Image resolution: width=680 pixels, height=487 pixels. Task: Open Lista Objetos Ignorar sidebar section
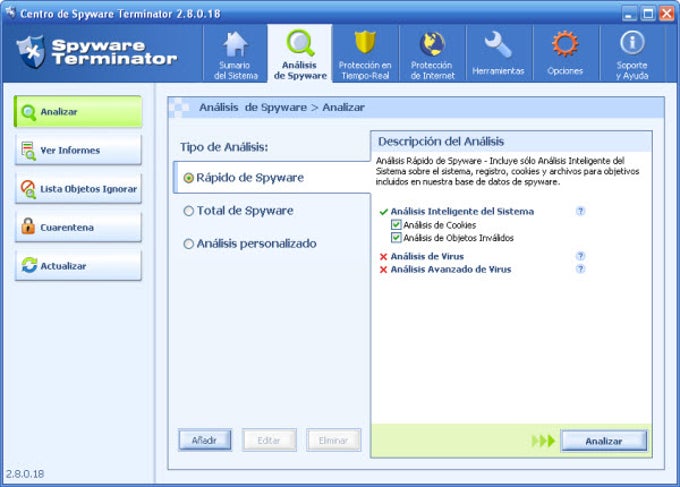click(78, 189)
